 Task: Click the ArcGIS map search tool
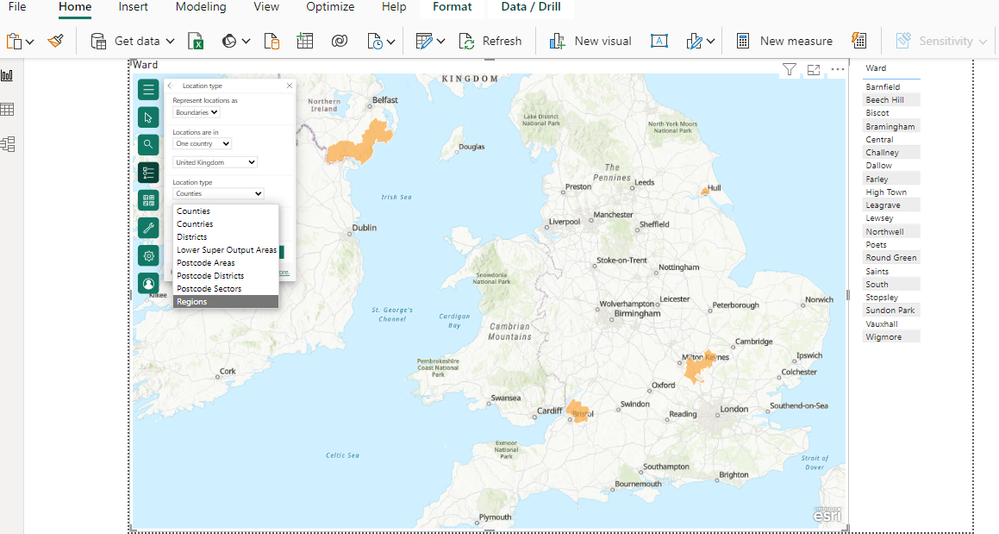pyautogui.click(x=148, y=145)
